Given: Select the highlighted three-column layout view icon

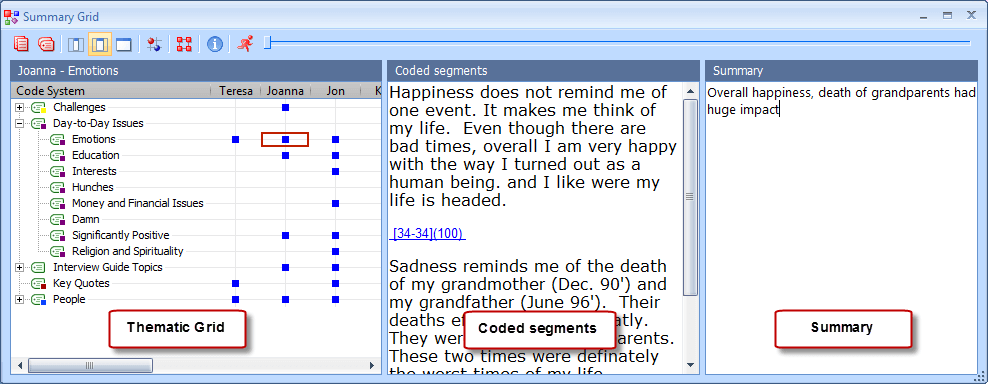Looking at the screenshot, I should 100,44.
